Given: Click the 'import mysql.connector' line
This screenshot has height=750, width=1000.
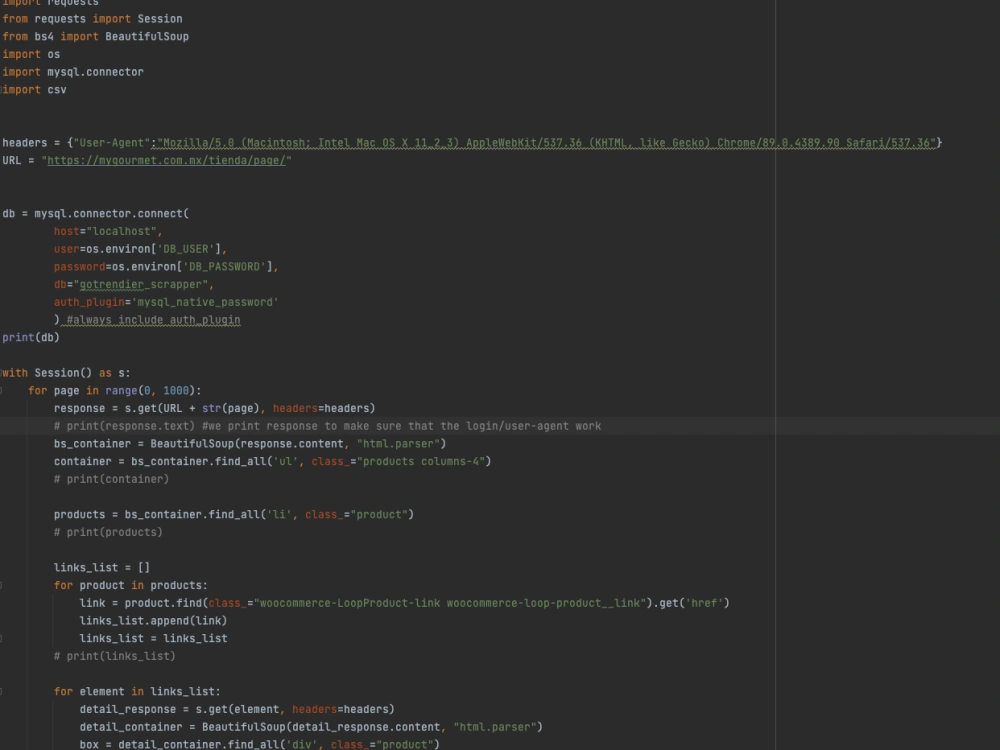Looking at the screenshot, I should [x=73, y=72].
